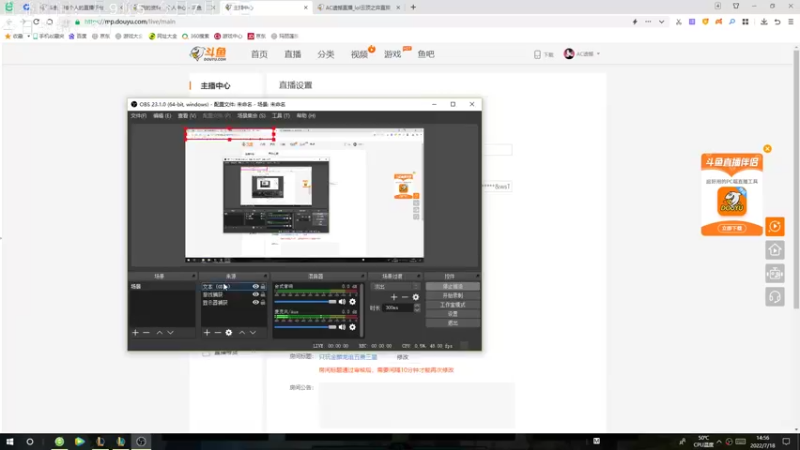Mute the desktop audio speaker icon

[342, 302]
